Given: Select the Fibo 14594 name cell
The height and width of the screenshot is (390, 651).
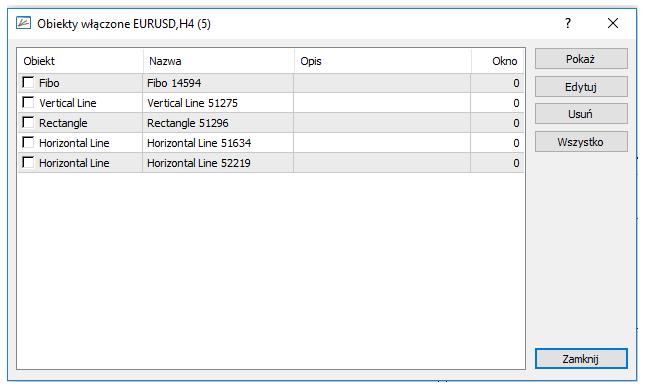Looking at the screenshot, I should point(218,83).
